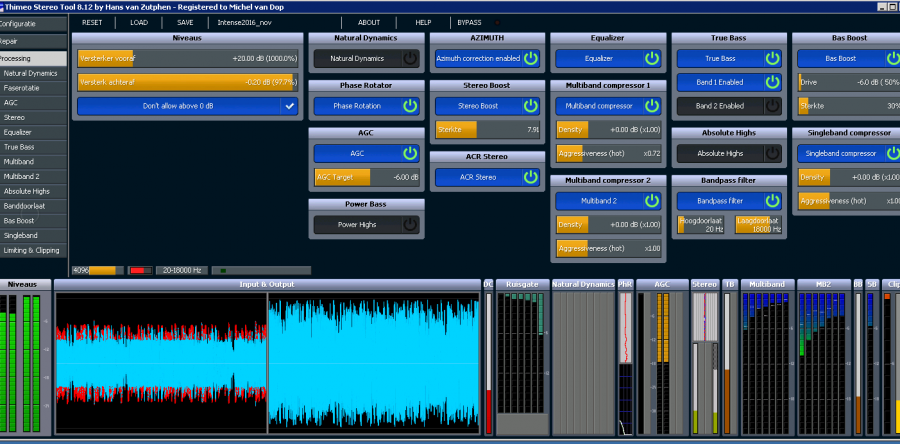Click the Natural Dynamics enable button
The width and height of the screenshot is (900, 444).
[367, 59]
